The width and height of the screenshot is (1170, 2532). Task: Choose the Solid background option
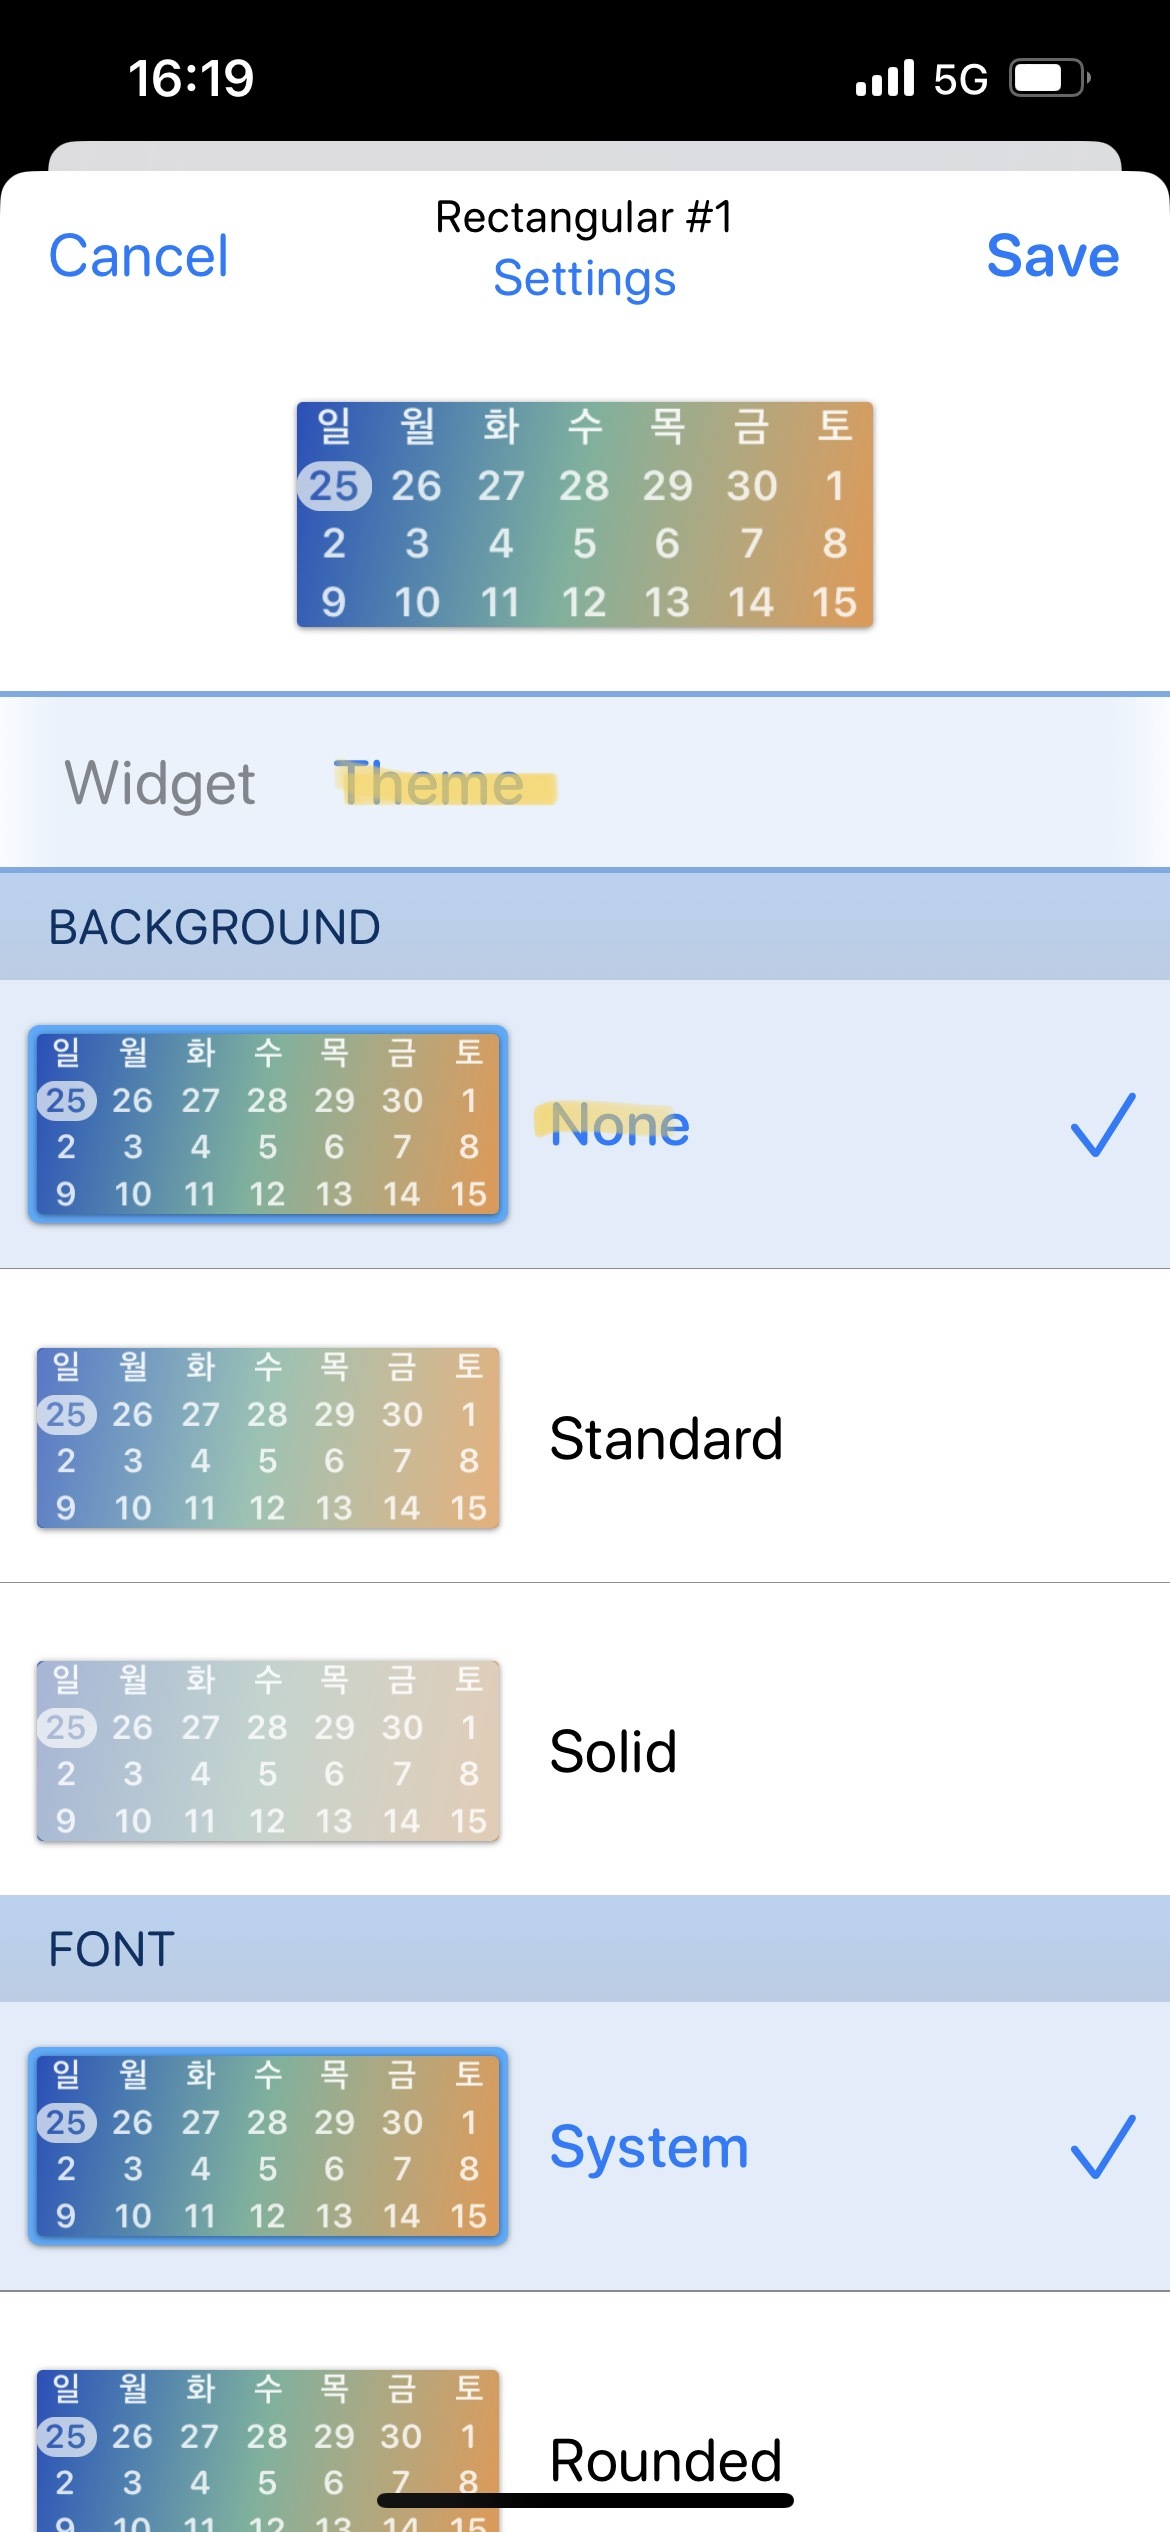pyautogui.click(x=613, y=1752)
